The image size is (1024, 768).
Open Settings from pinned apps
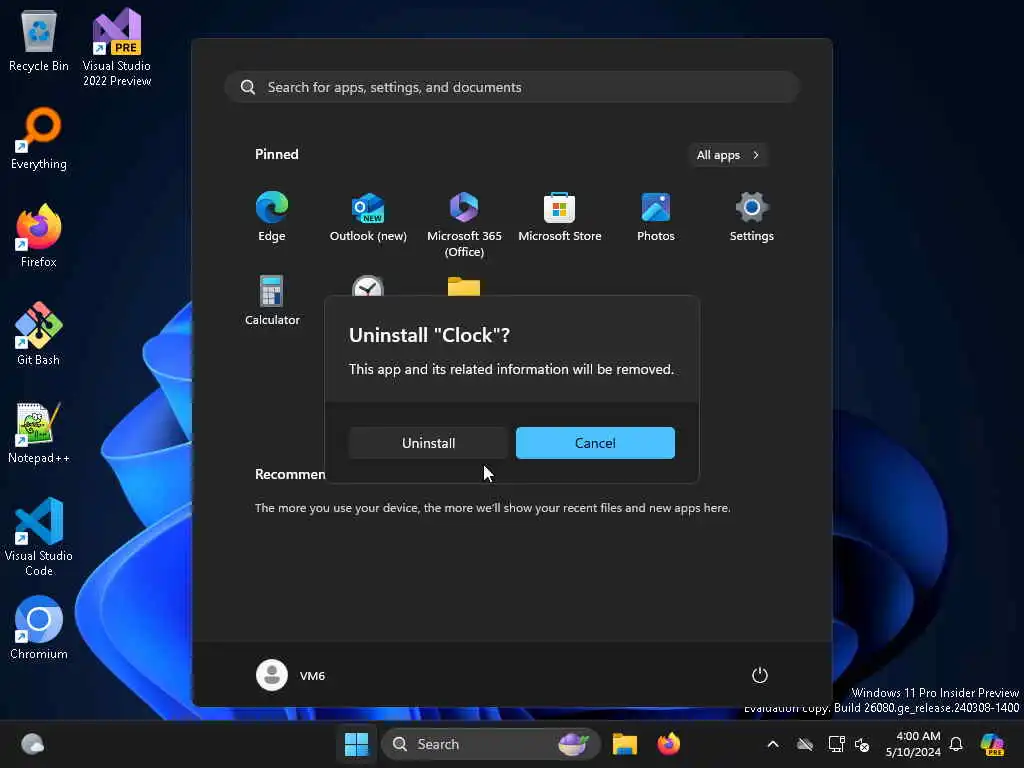click(752, 217)
